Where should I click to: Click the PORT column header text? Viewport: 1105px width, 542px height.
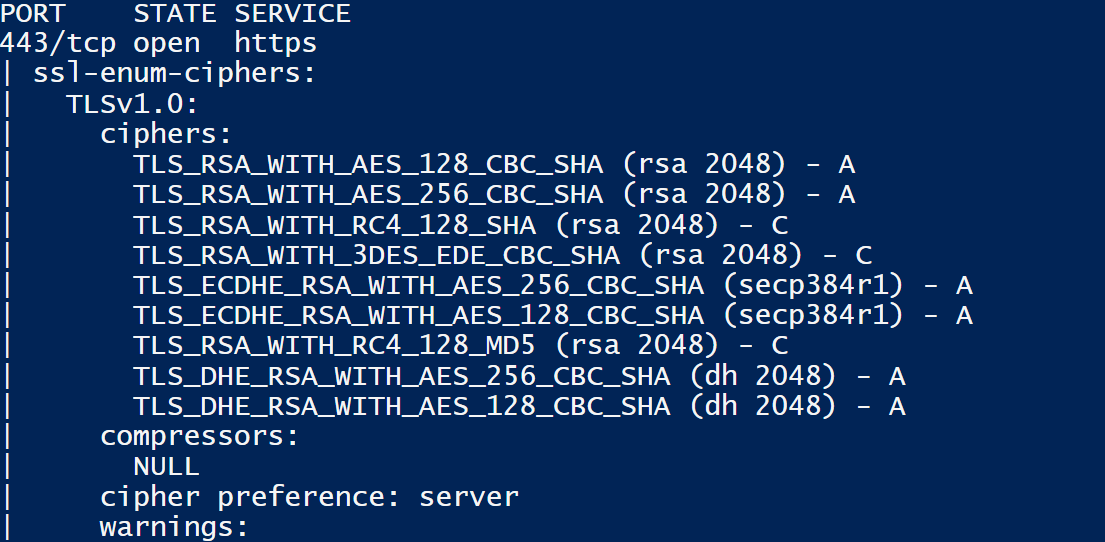[33, 14]
